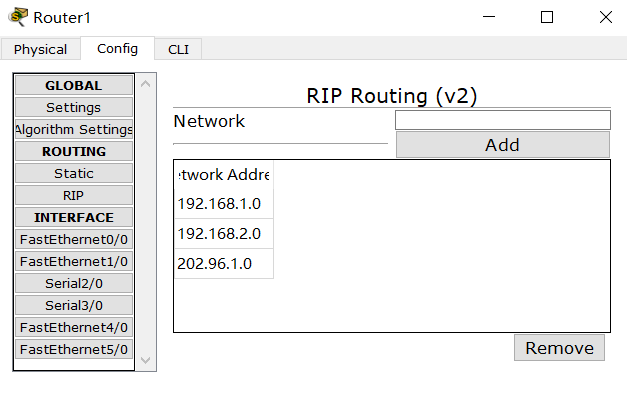Click the Add network button
Viewport: 628px width, 393px height.
(x=503, y=145)
